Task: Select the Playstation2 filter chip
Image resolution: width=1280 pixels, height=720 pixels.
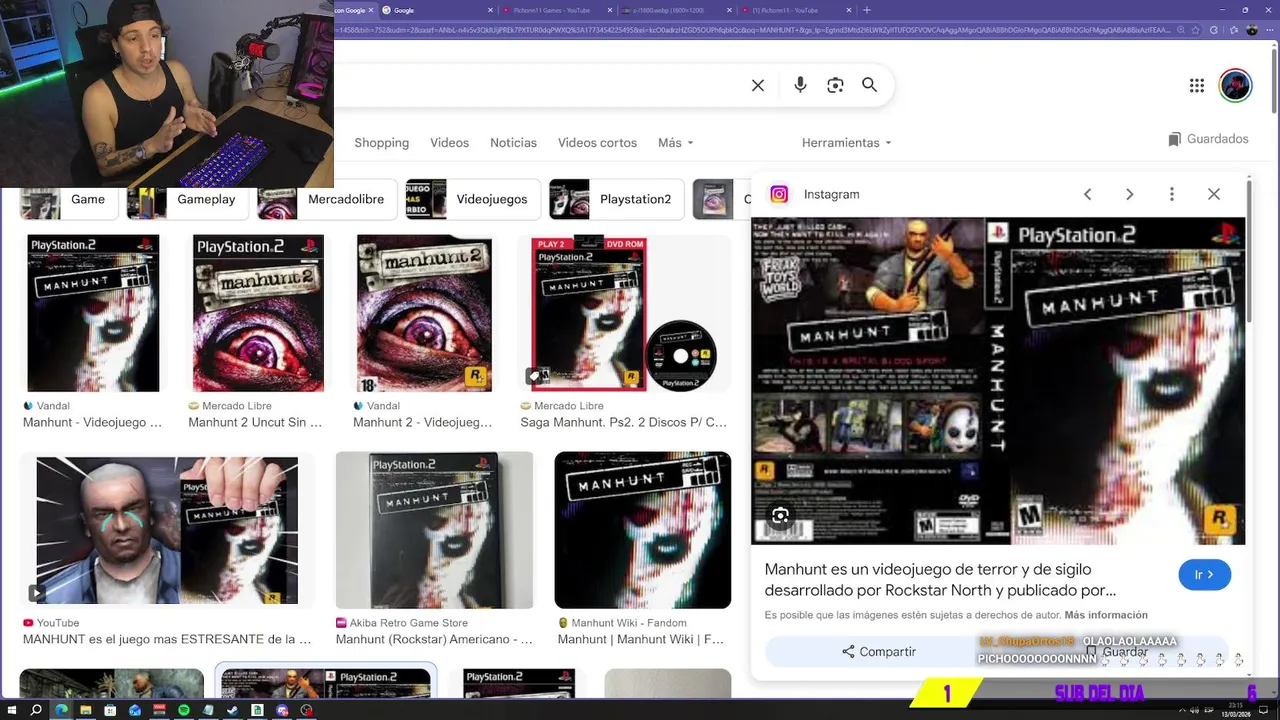Action: (616, 199)
